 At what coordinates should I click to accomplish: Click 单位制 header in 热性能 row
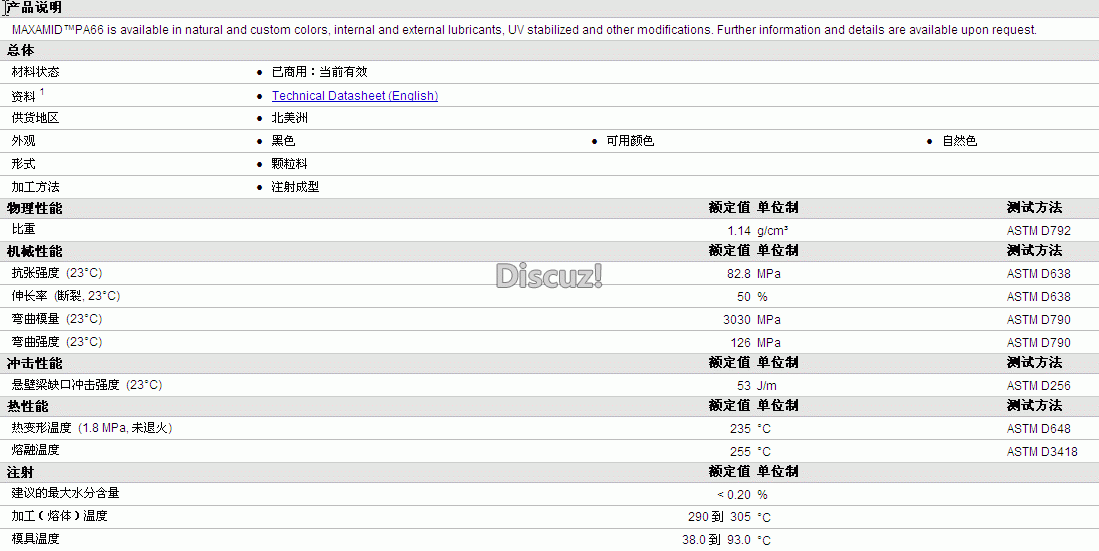coord(778,405)
